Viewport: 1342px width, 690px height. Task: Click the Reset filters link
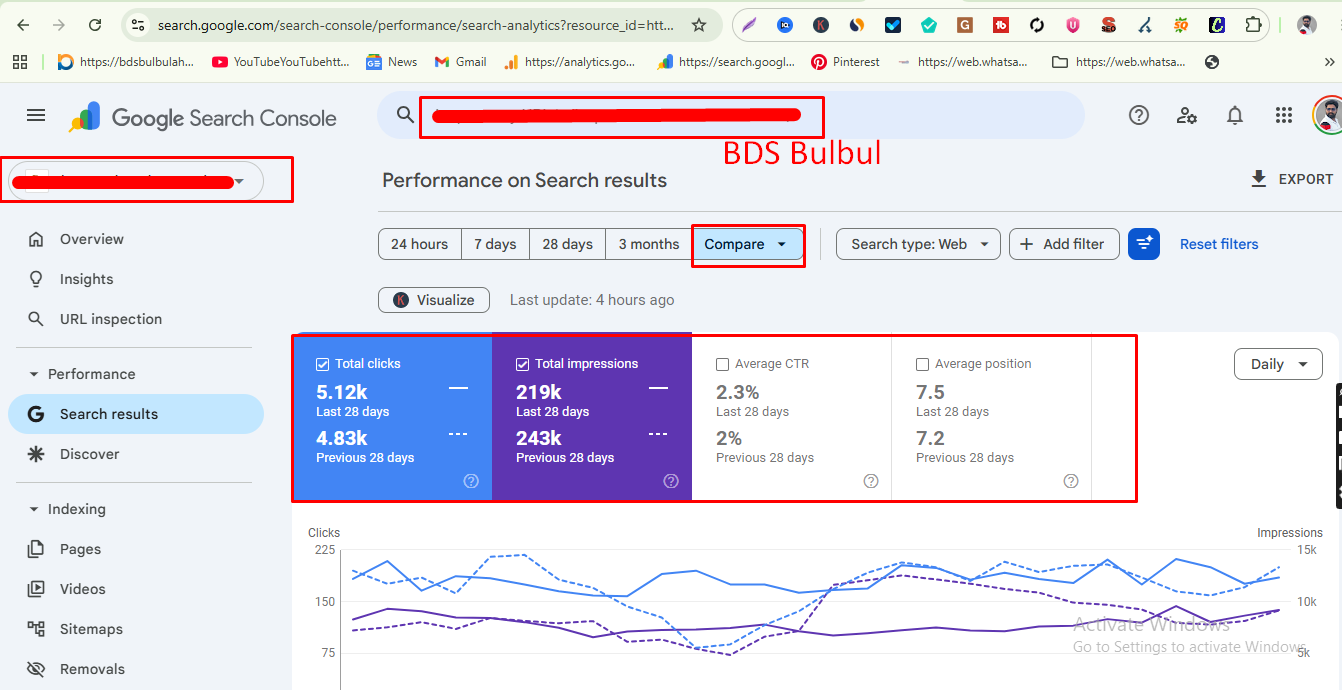coord(1219,244)
